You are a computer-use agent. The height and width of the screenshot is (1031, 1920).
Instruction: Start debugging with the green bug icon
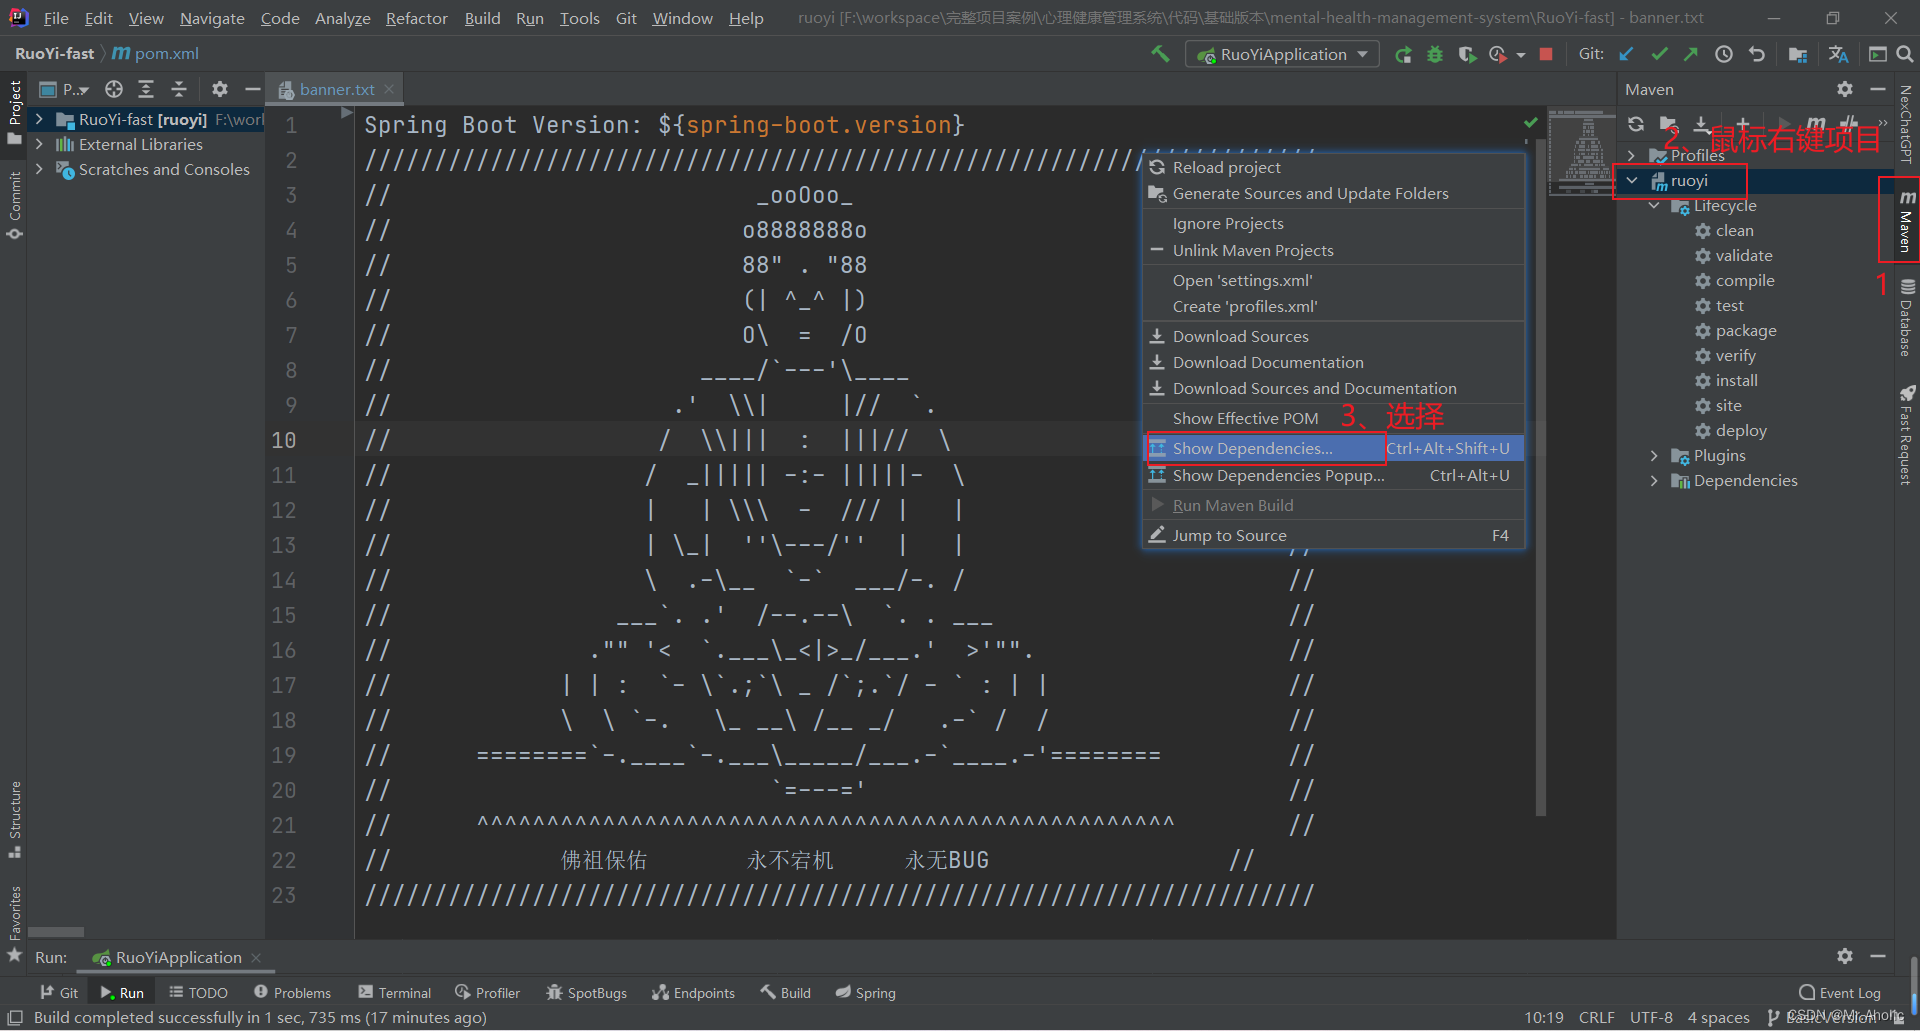[x=1435, y=54]
